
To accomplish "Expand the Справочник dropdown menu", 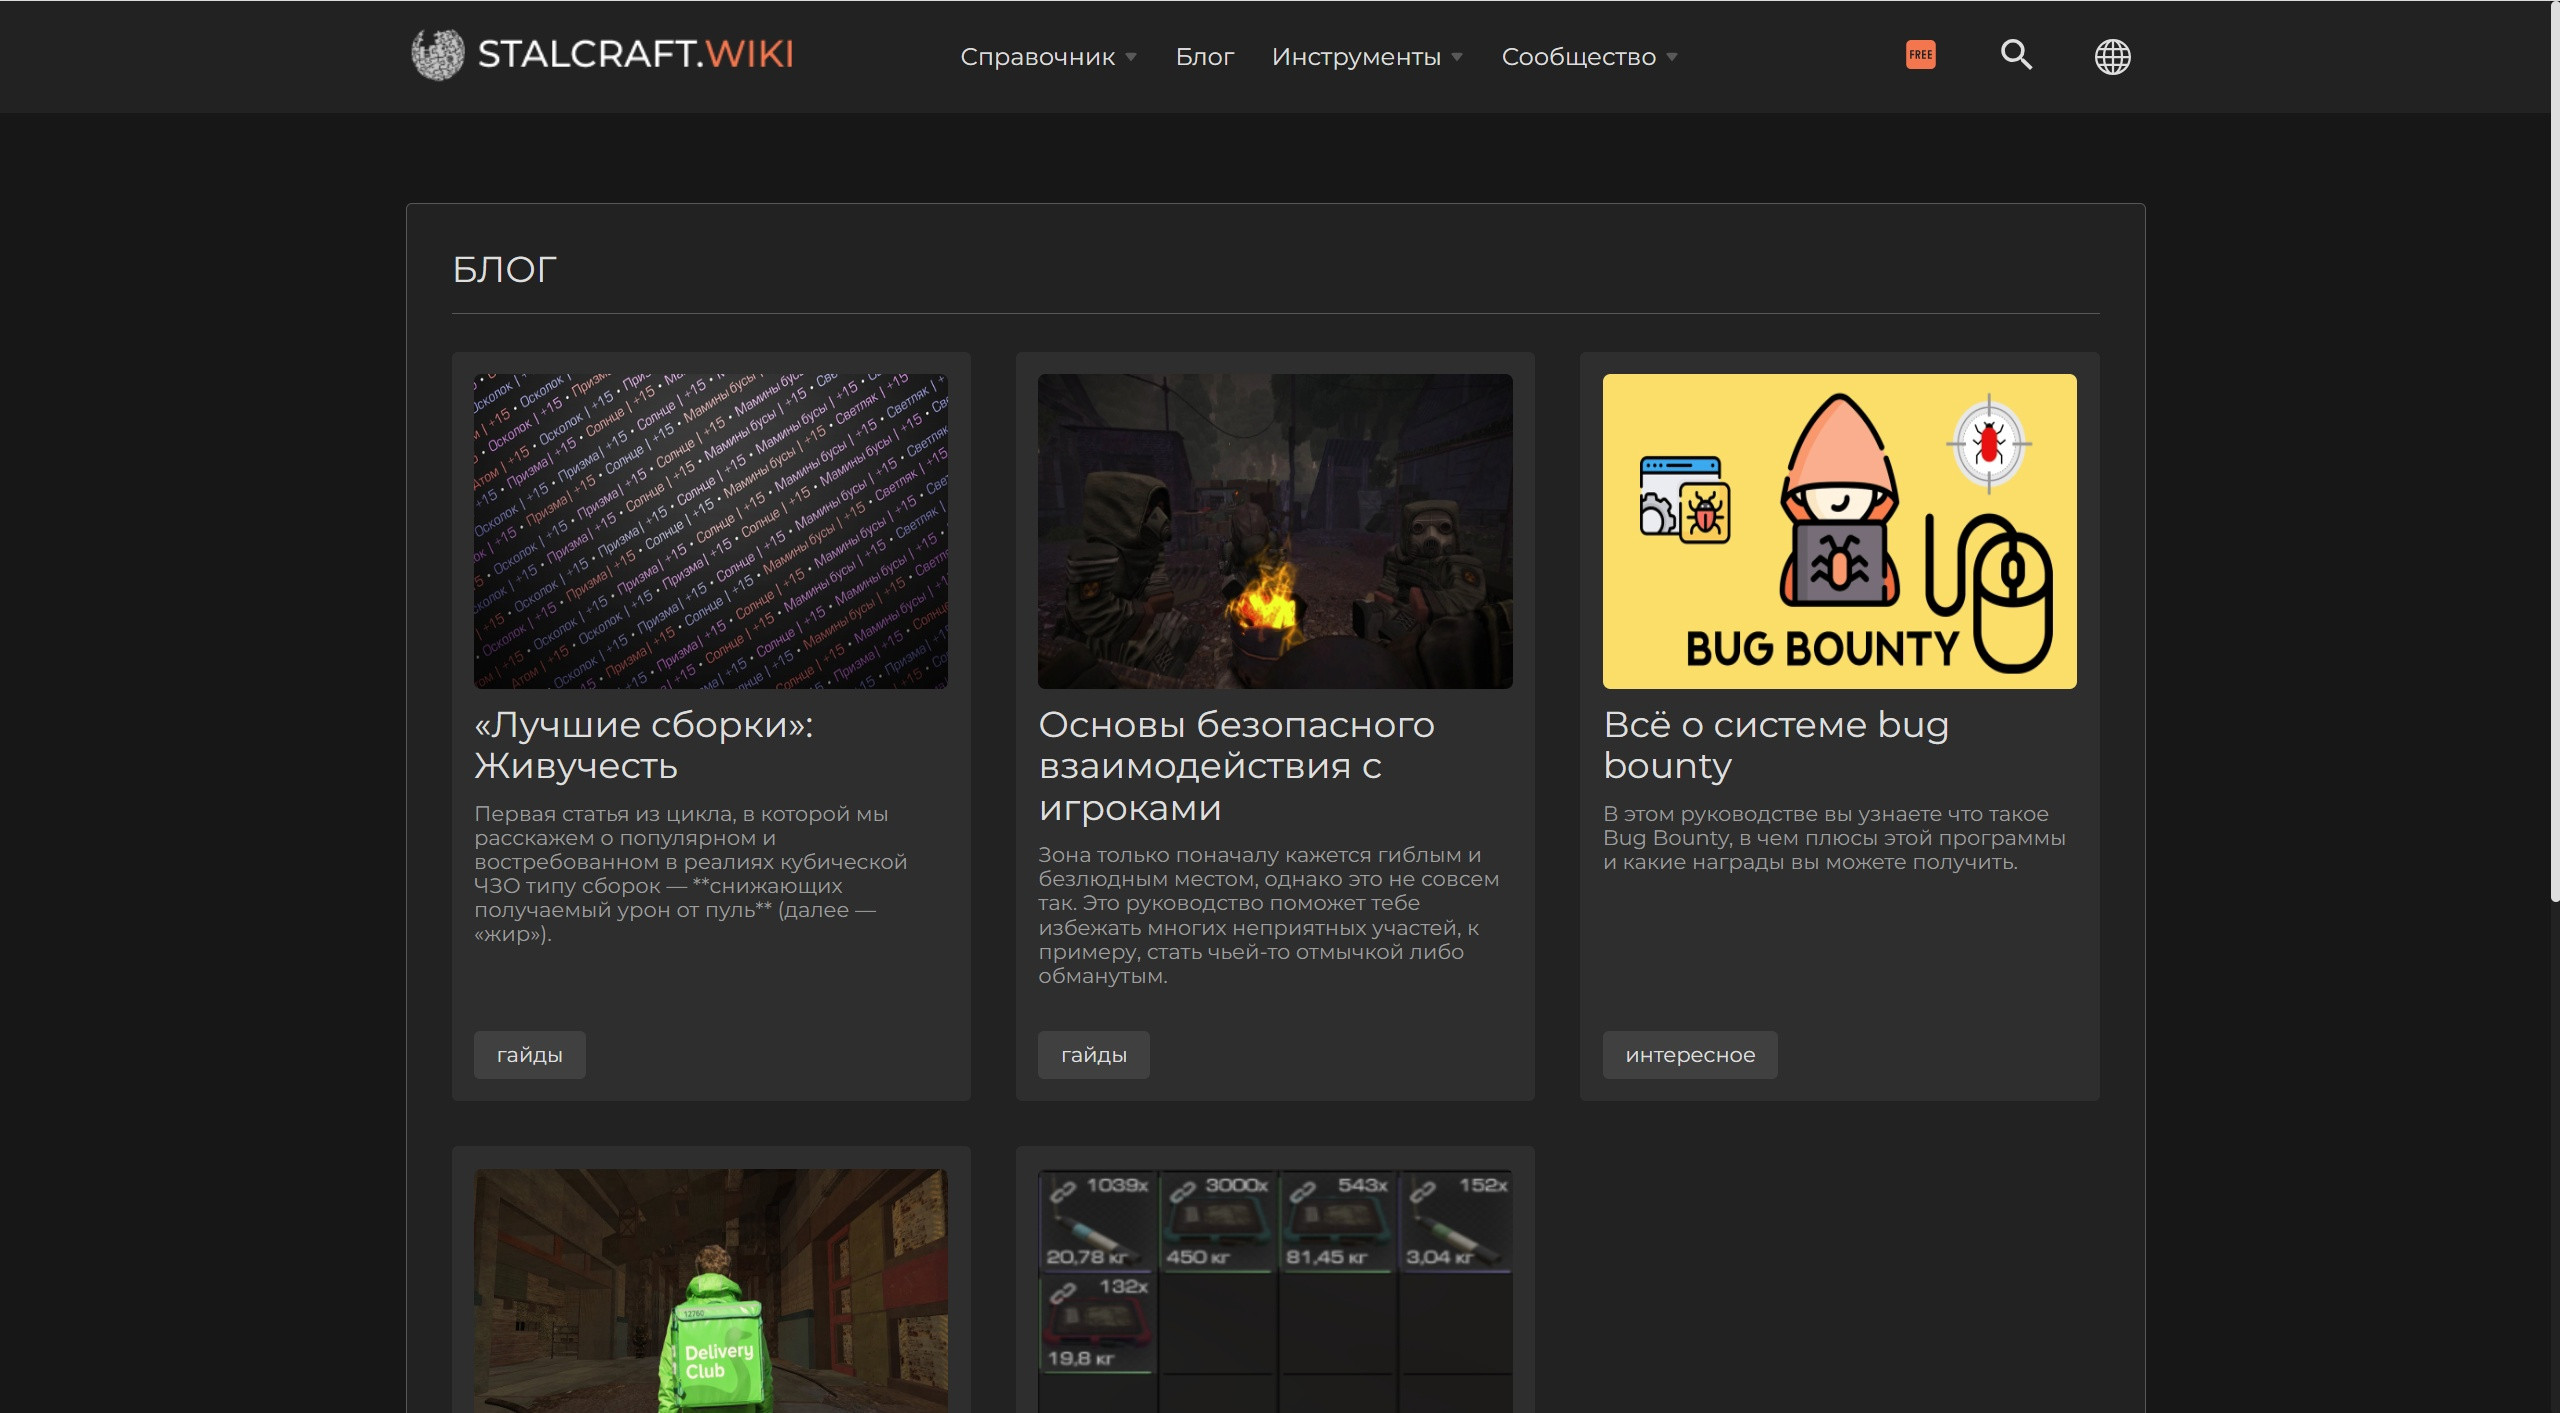I will tap(1048, 57).
